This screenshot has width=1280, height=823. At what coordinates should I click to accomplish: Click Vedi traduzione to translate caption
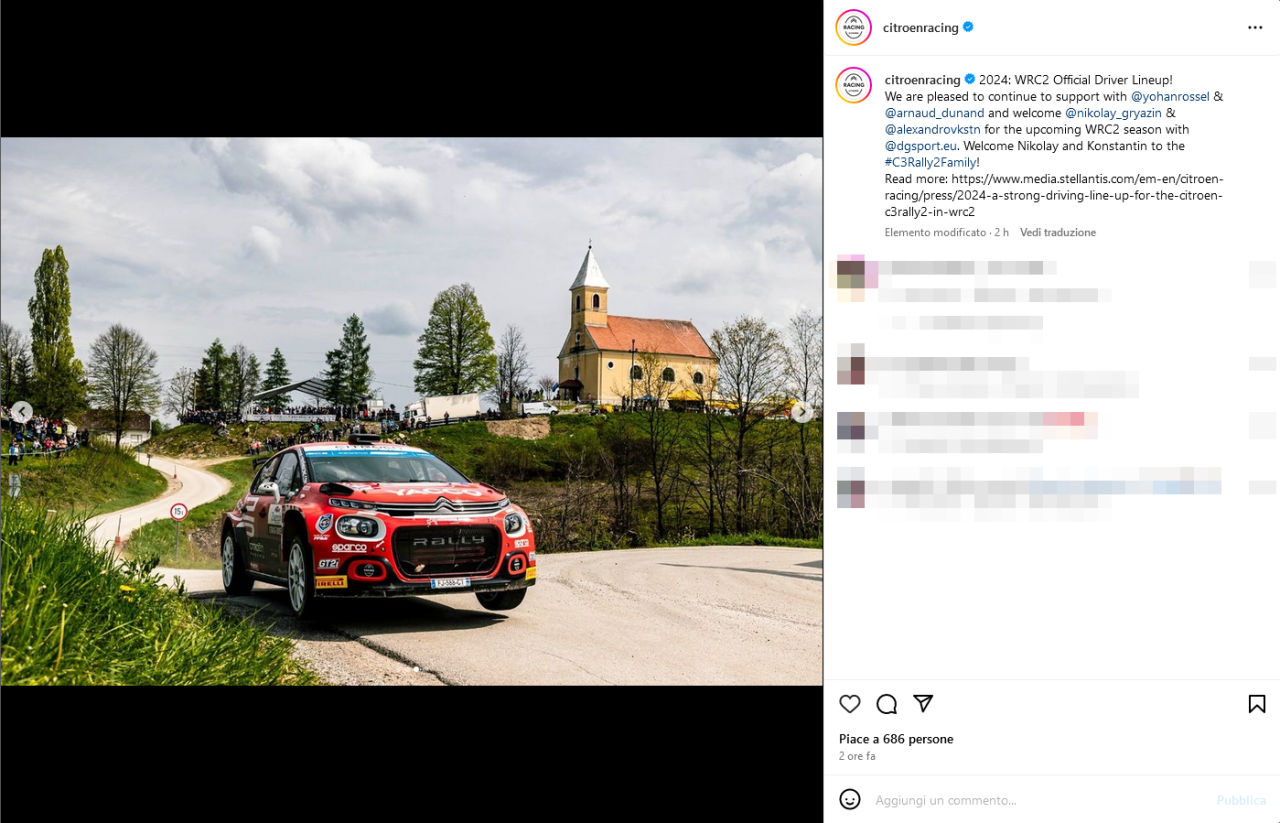[1058, 232]
